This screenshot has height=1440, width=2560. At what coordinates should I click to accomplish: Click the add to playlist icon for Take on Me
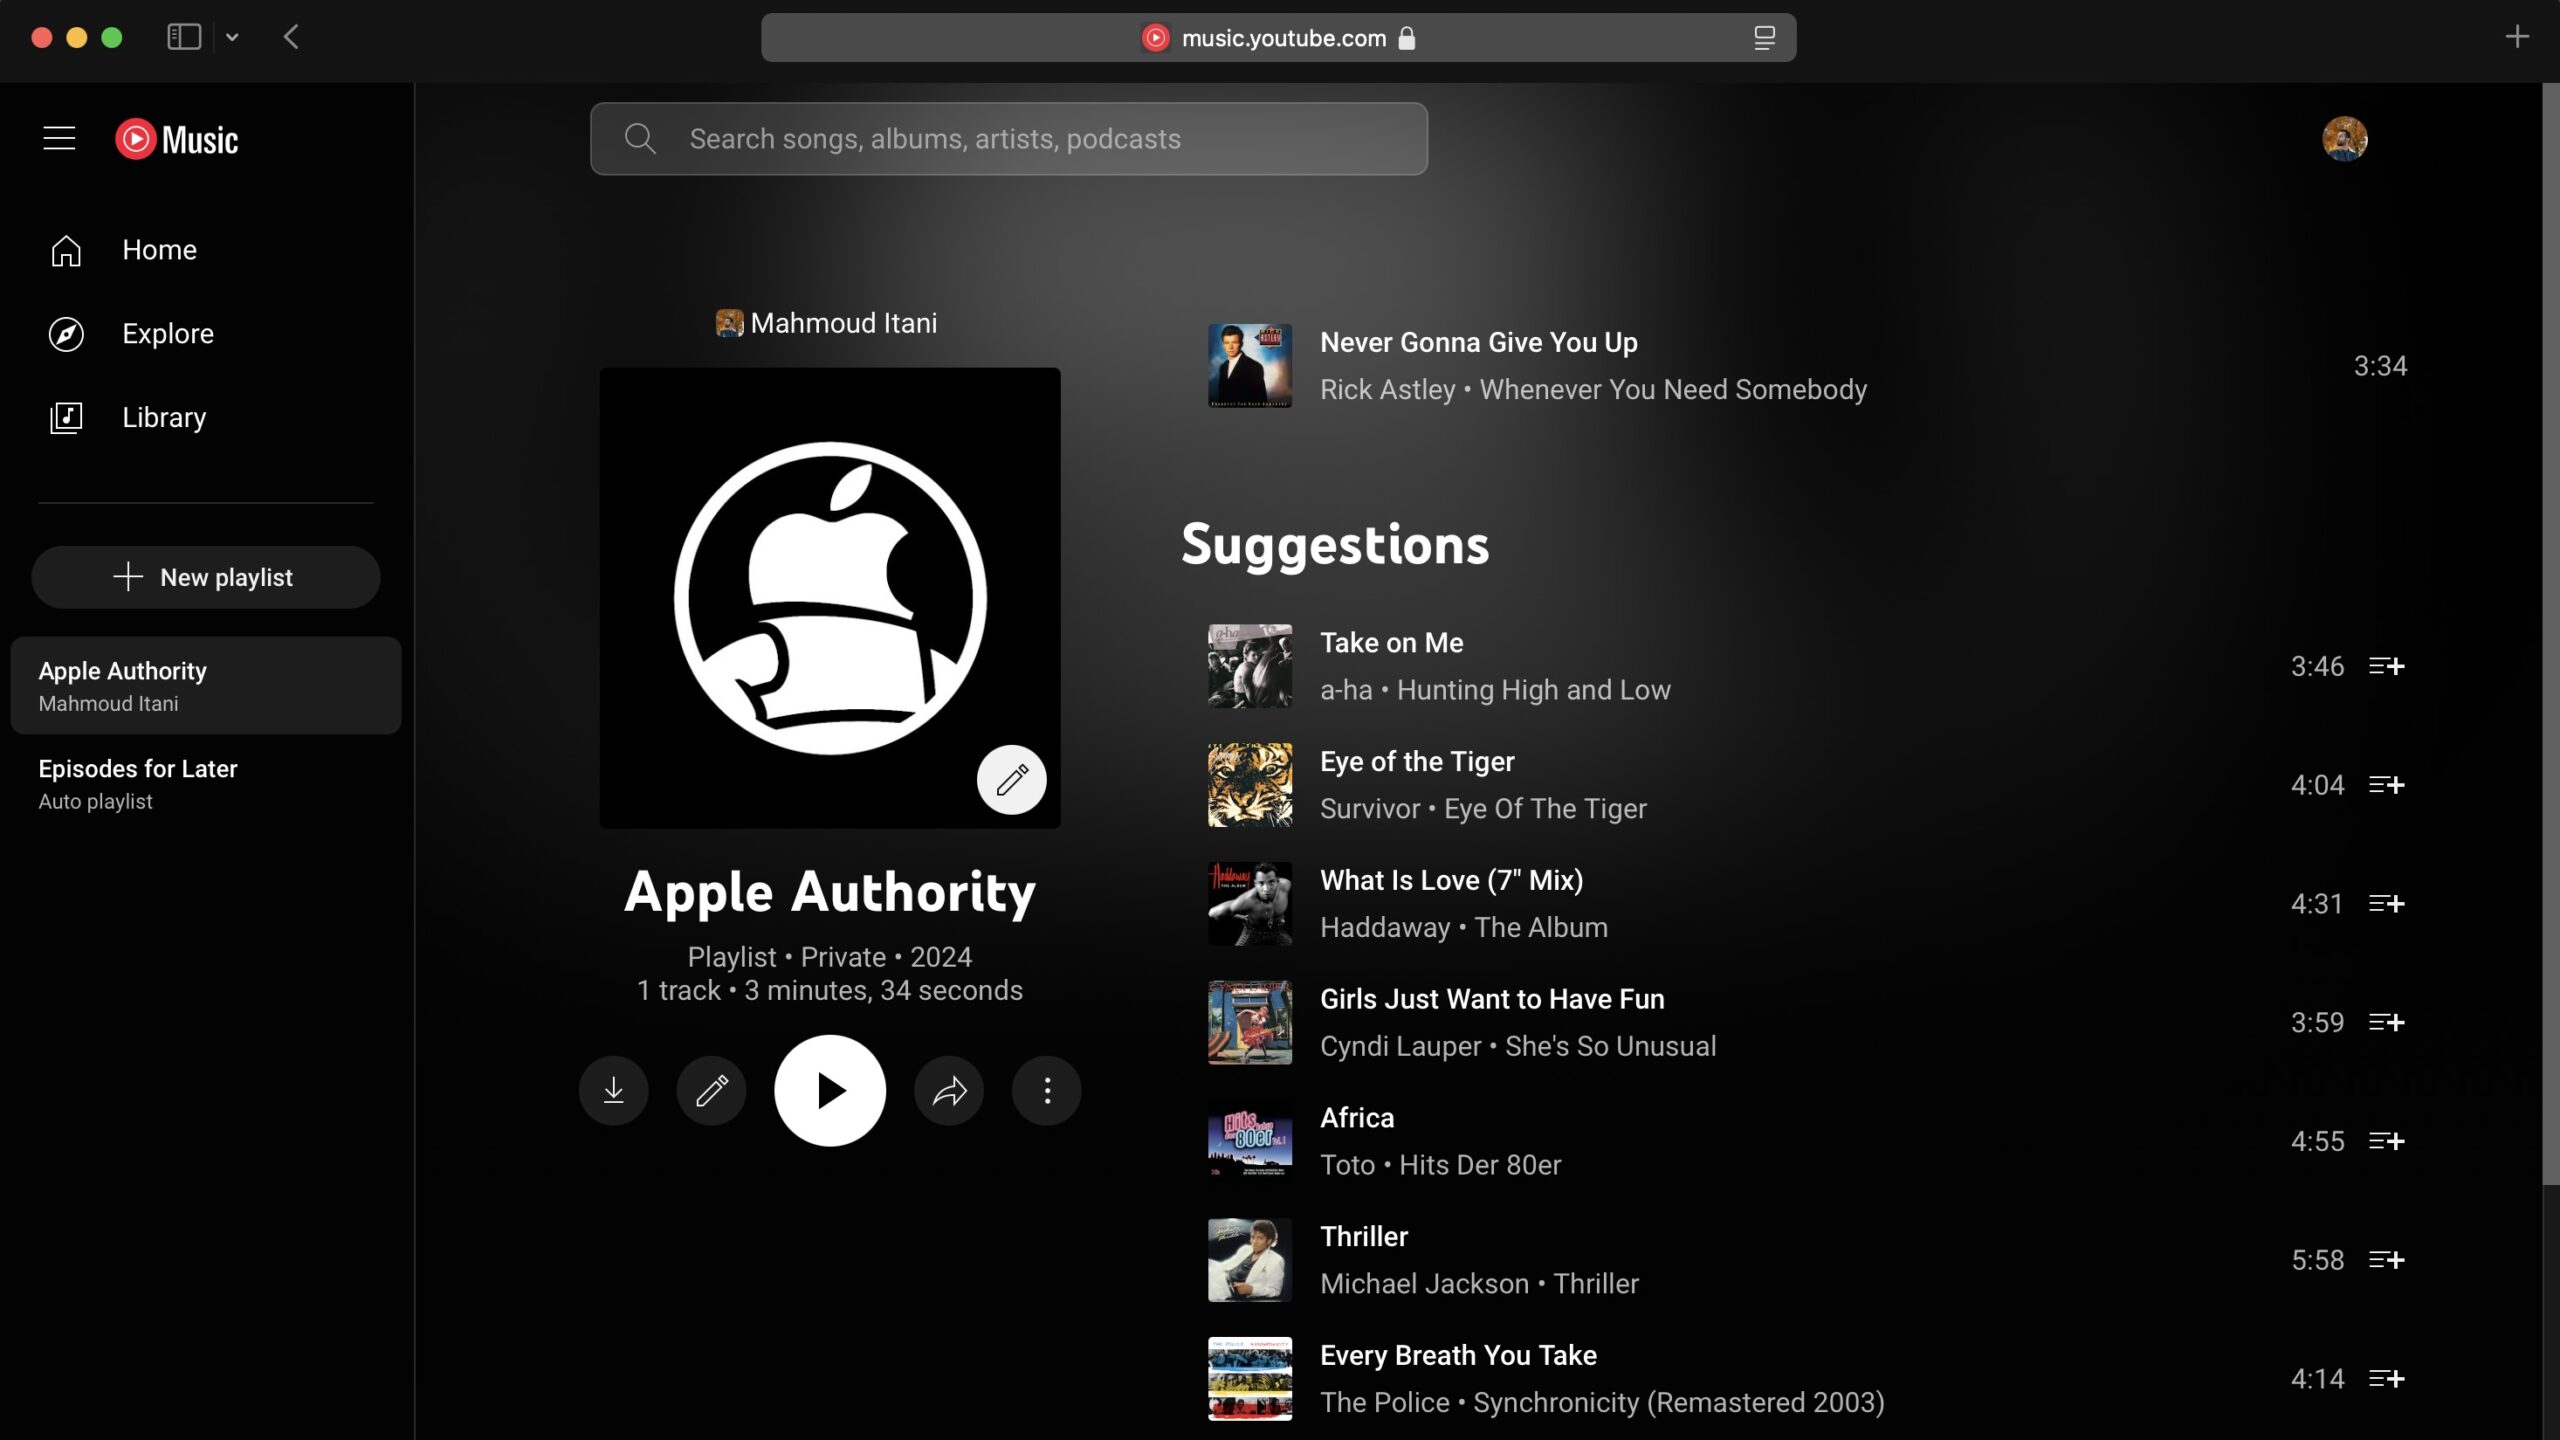pos(2388,665)
